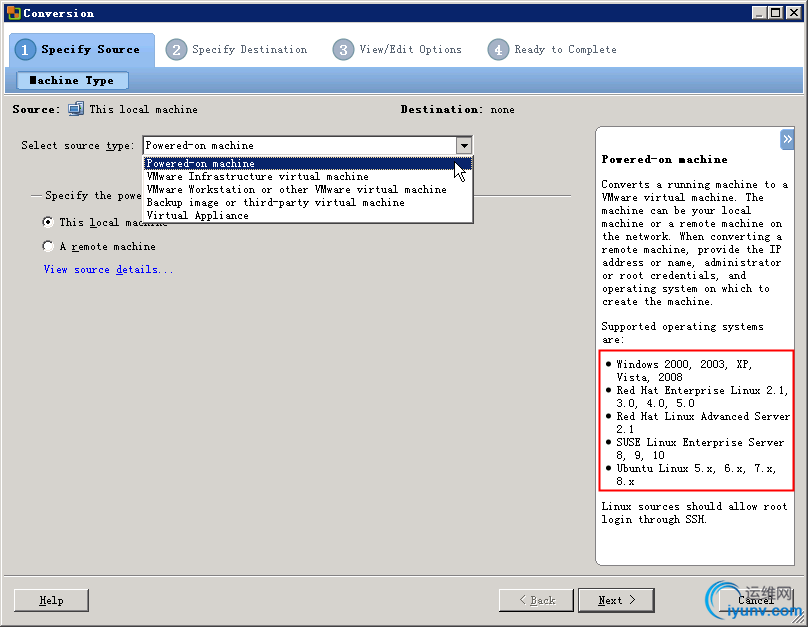
Task: Collapse the help panel with double-arrow icon
Action: [787, 139]
